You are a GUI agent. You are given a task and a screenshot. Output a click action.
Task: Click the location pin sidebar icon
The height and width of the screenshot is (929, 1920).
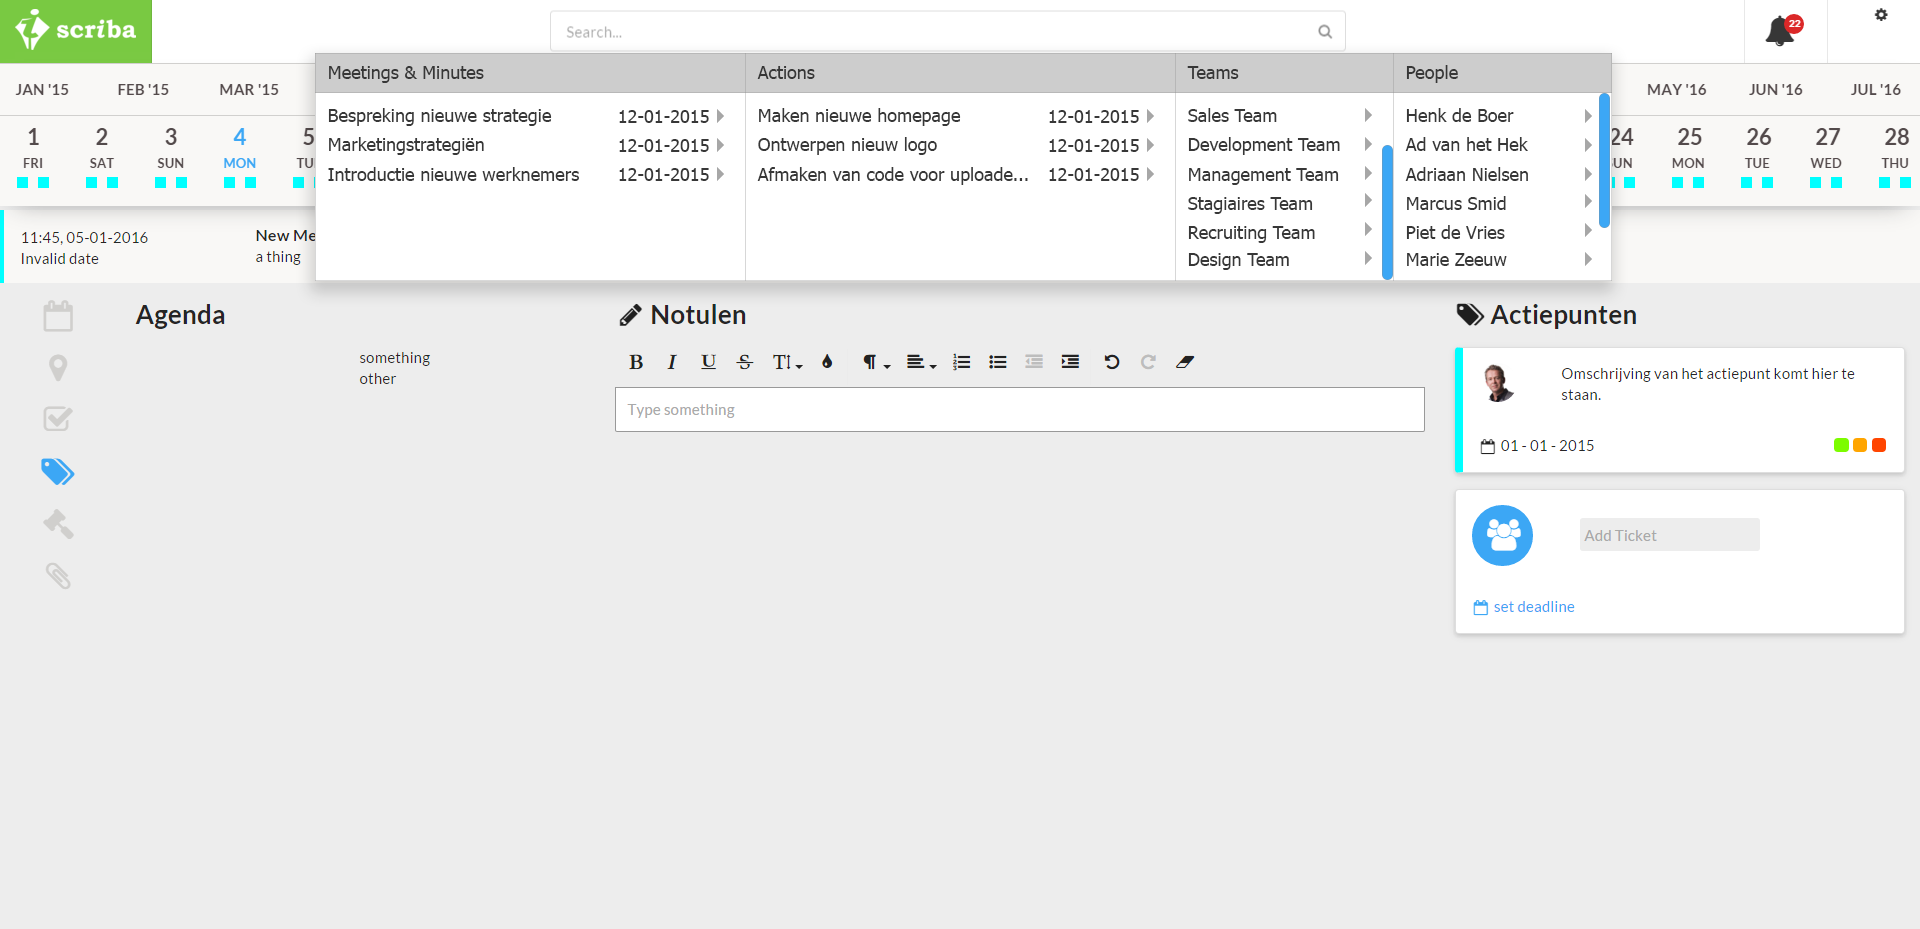[58, 368]
